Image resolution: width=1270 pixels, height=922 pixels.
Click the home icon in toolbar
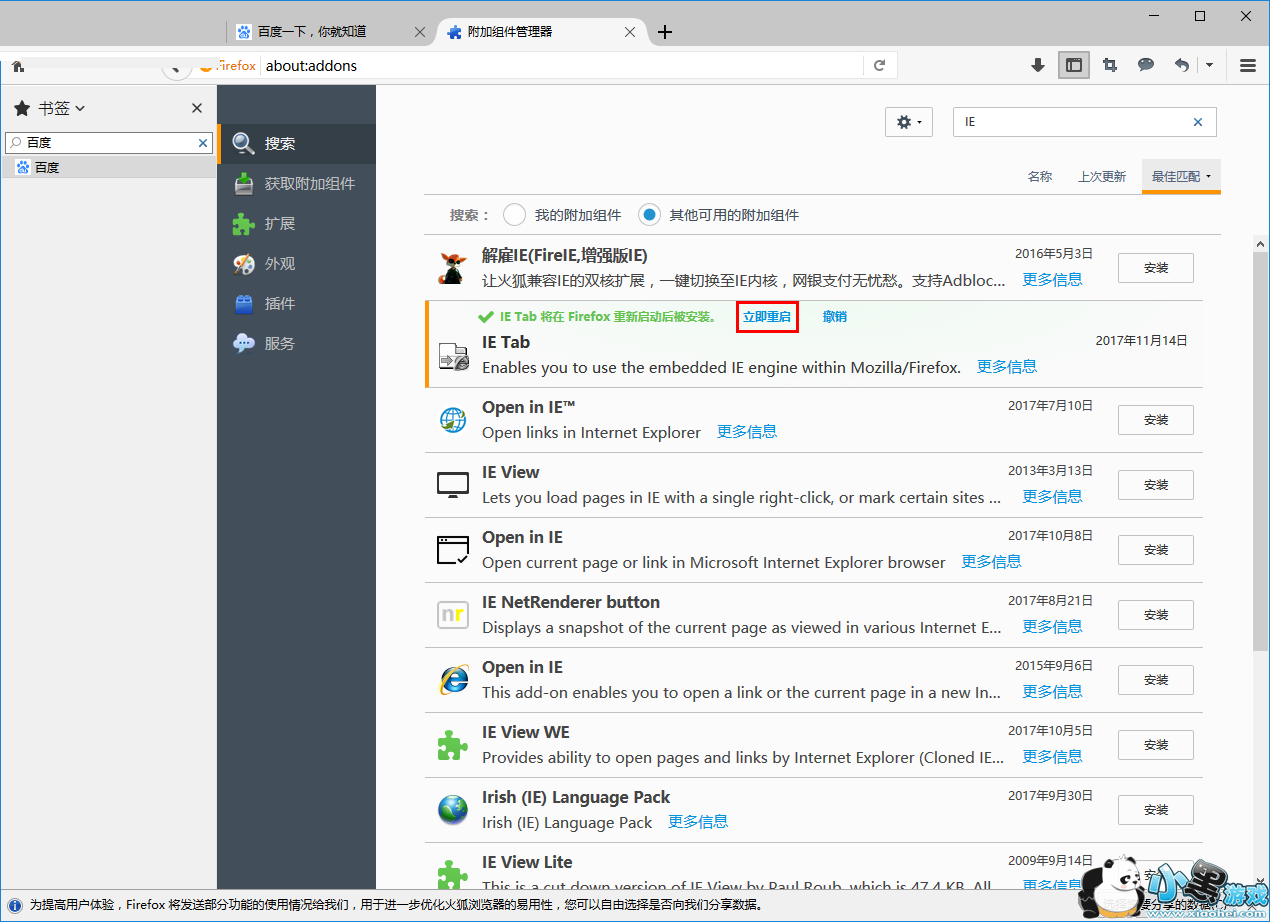coord(18,65)
